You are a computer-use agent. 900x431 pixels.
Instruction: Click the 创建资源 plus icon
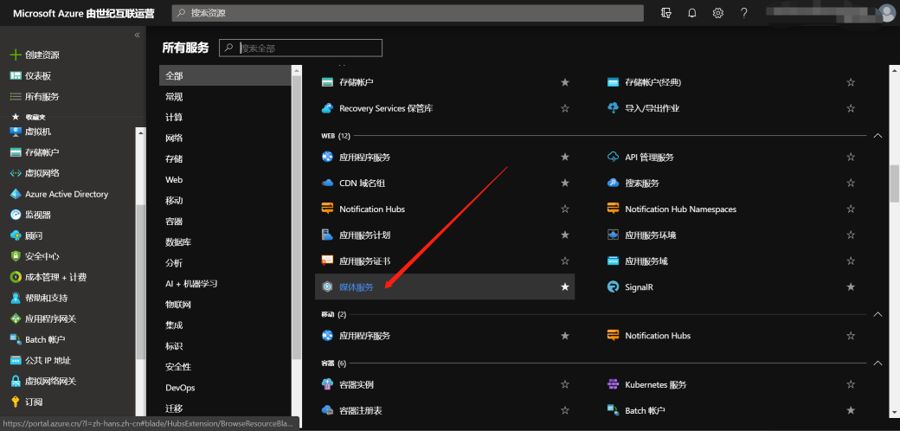point(15,55)
